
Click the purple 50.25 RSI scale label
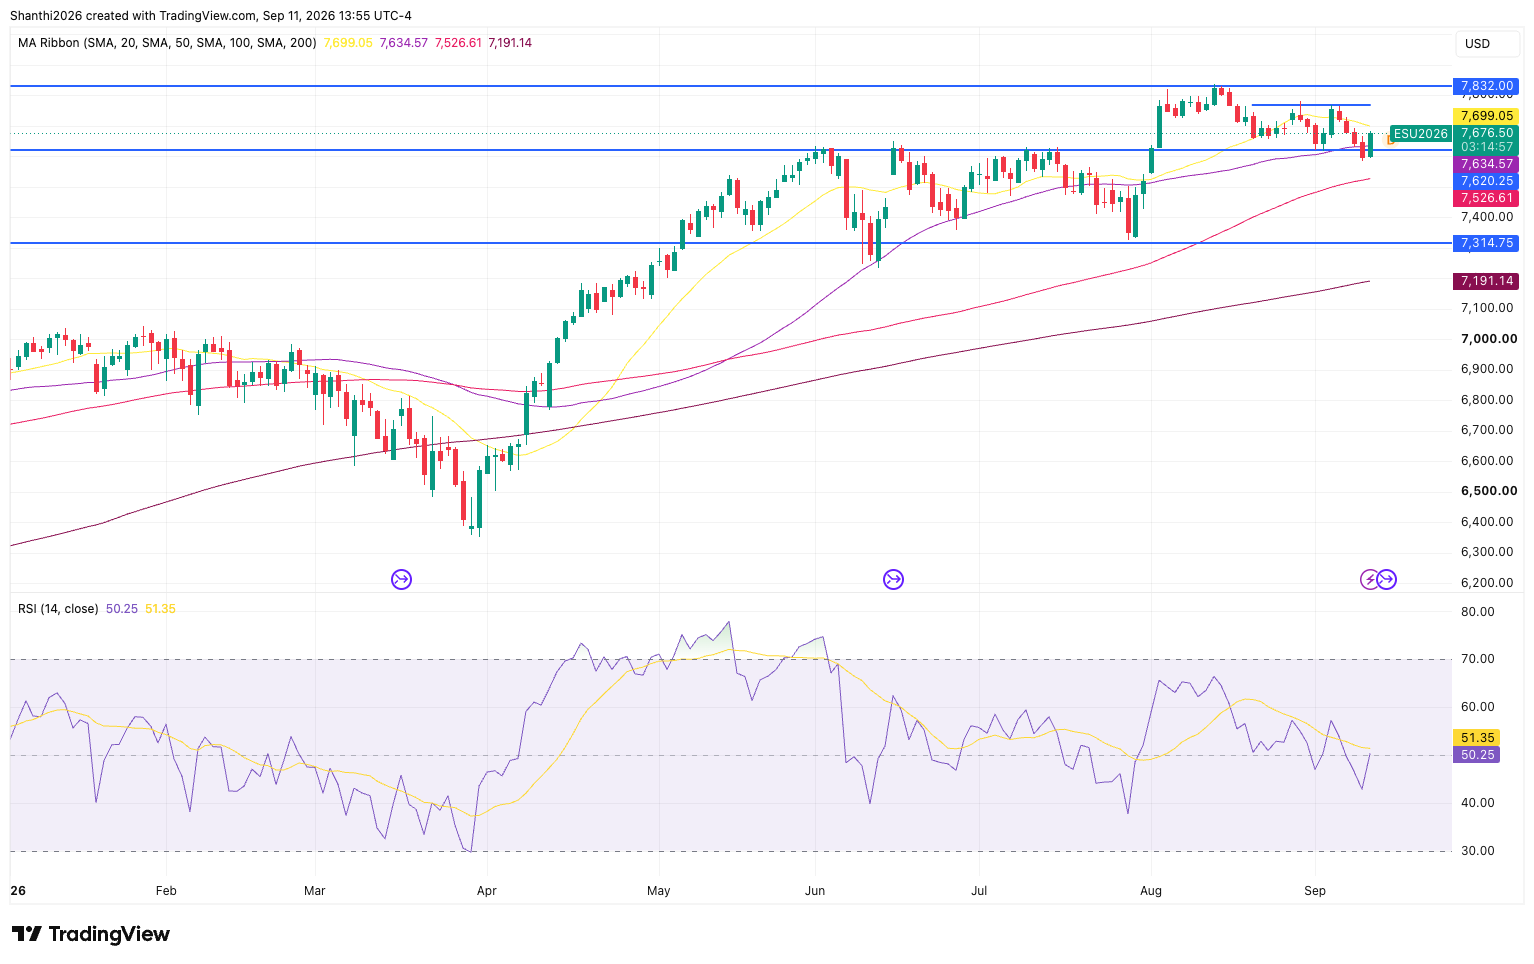pyautogui.click(x=1476, y=755)
